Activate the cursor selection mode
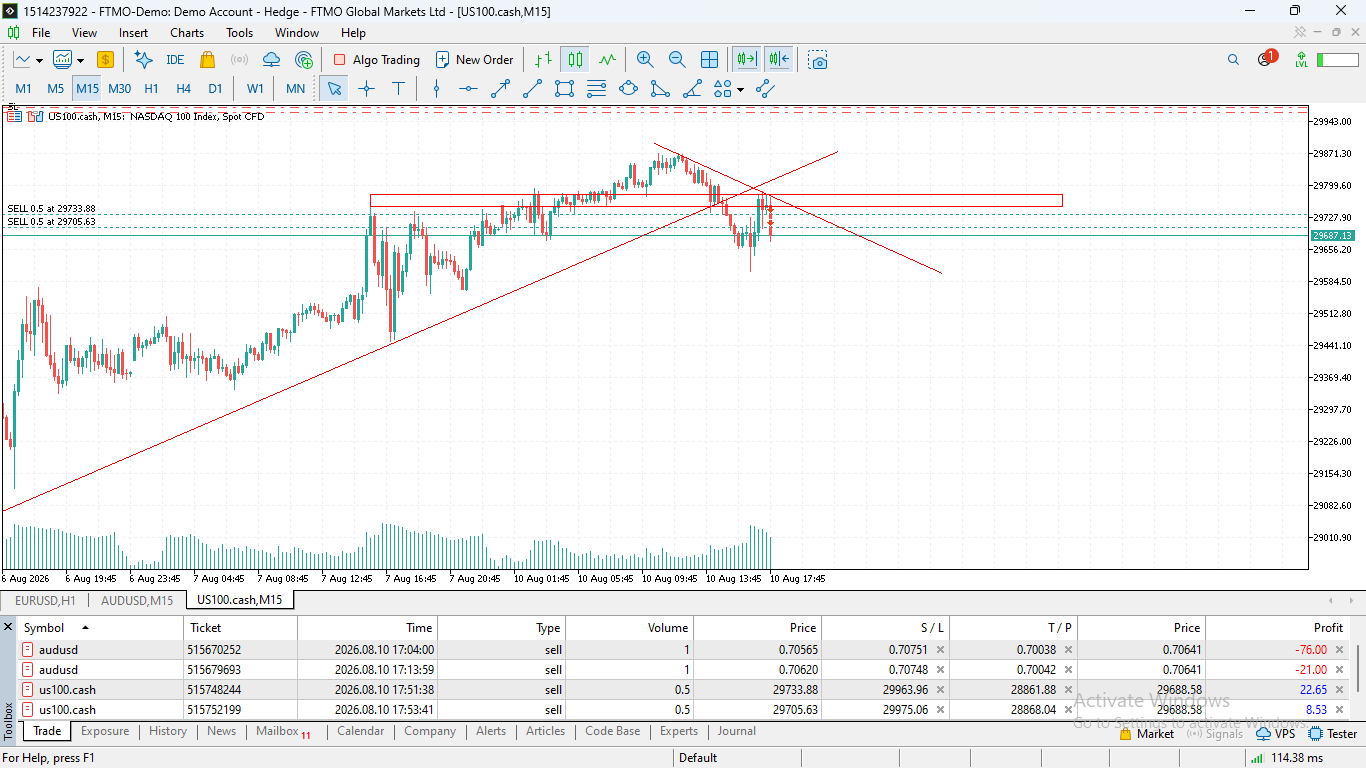 (x=334, y=89)
